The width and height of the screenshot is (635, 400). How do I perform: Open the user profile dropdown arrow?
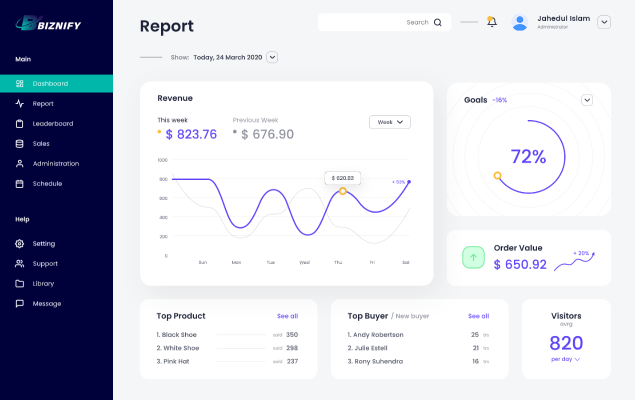click(x=604, y=22)
